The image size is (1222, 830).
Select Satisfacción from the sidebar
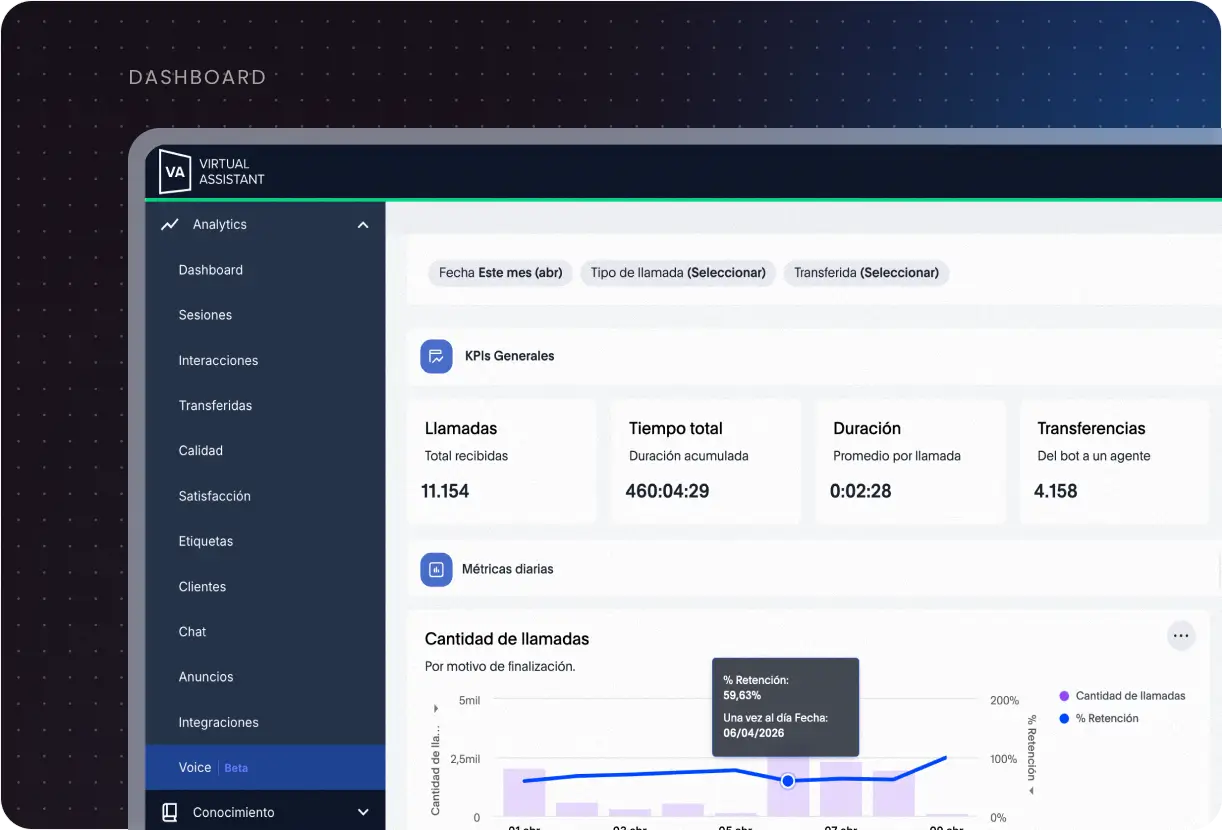pyautogui.click(x=214, y=496)
